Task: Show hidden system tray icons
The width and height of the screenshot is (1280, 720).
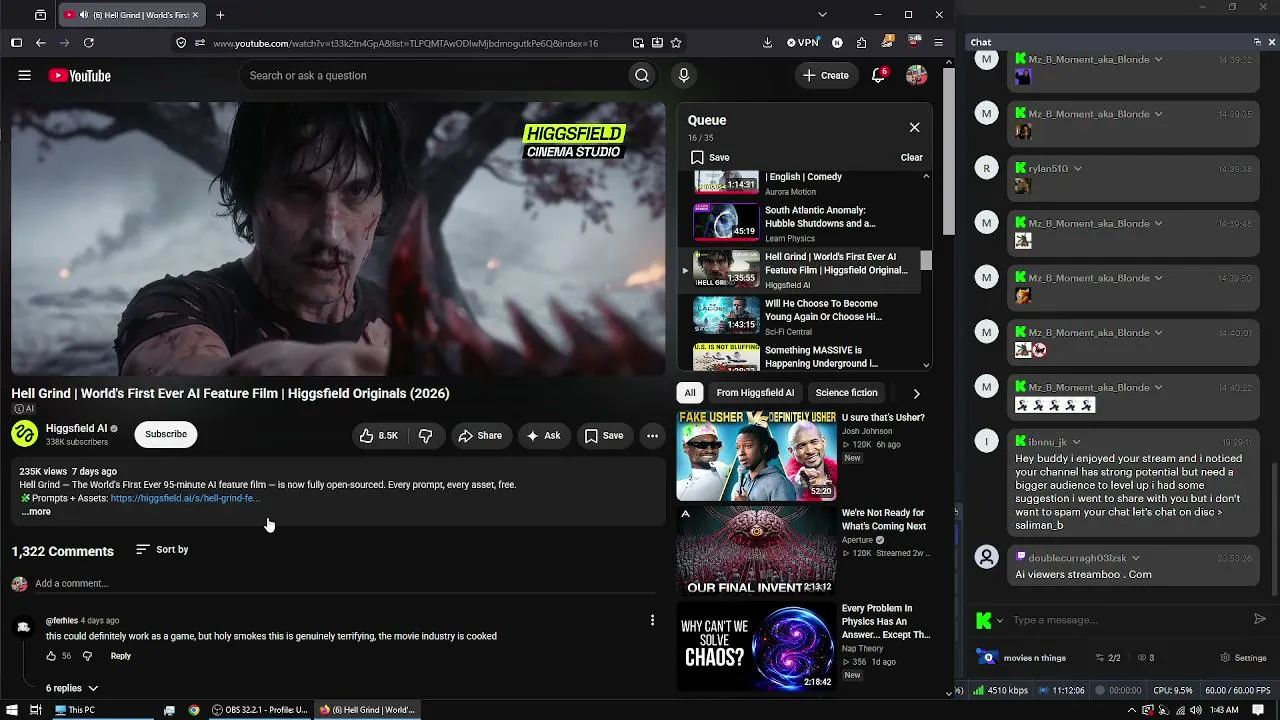Action: coord(1132,710)
